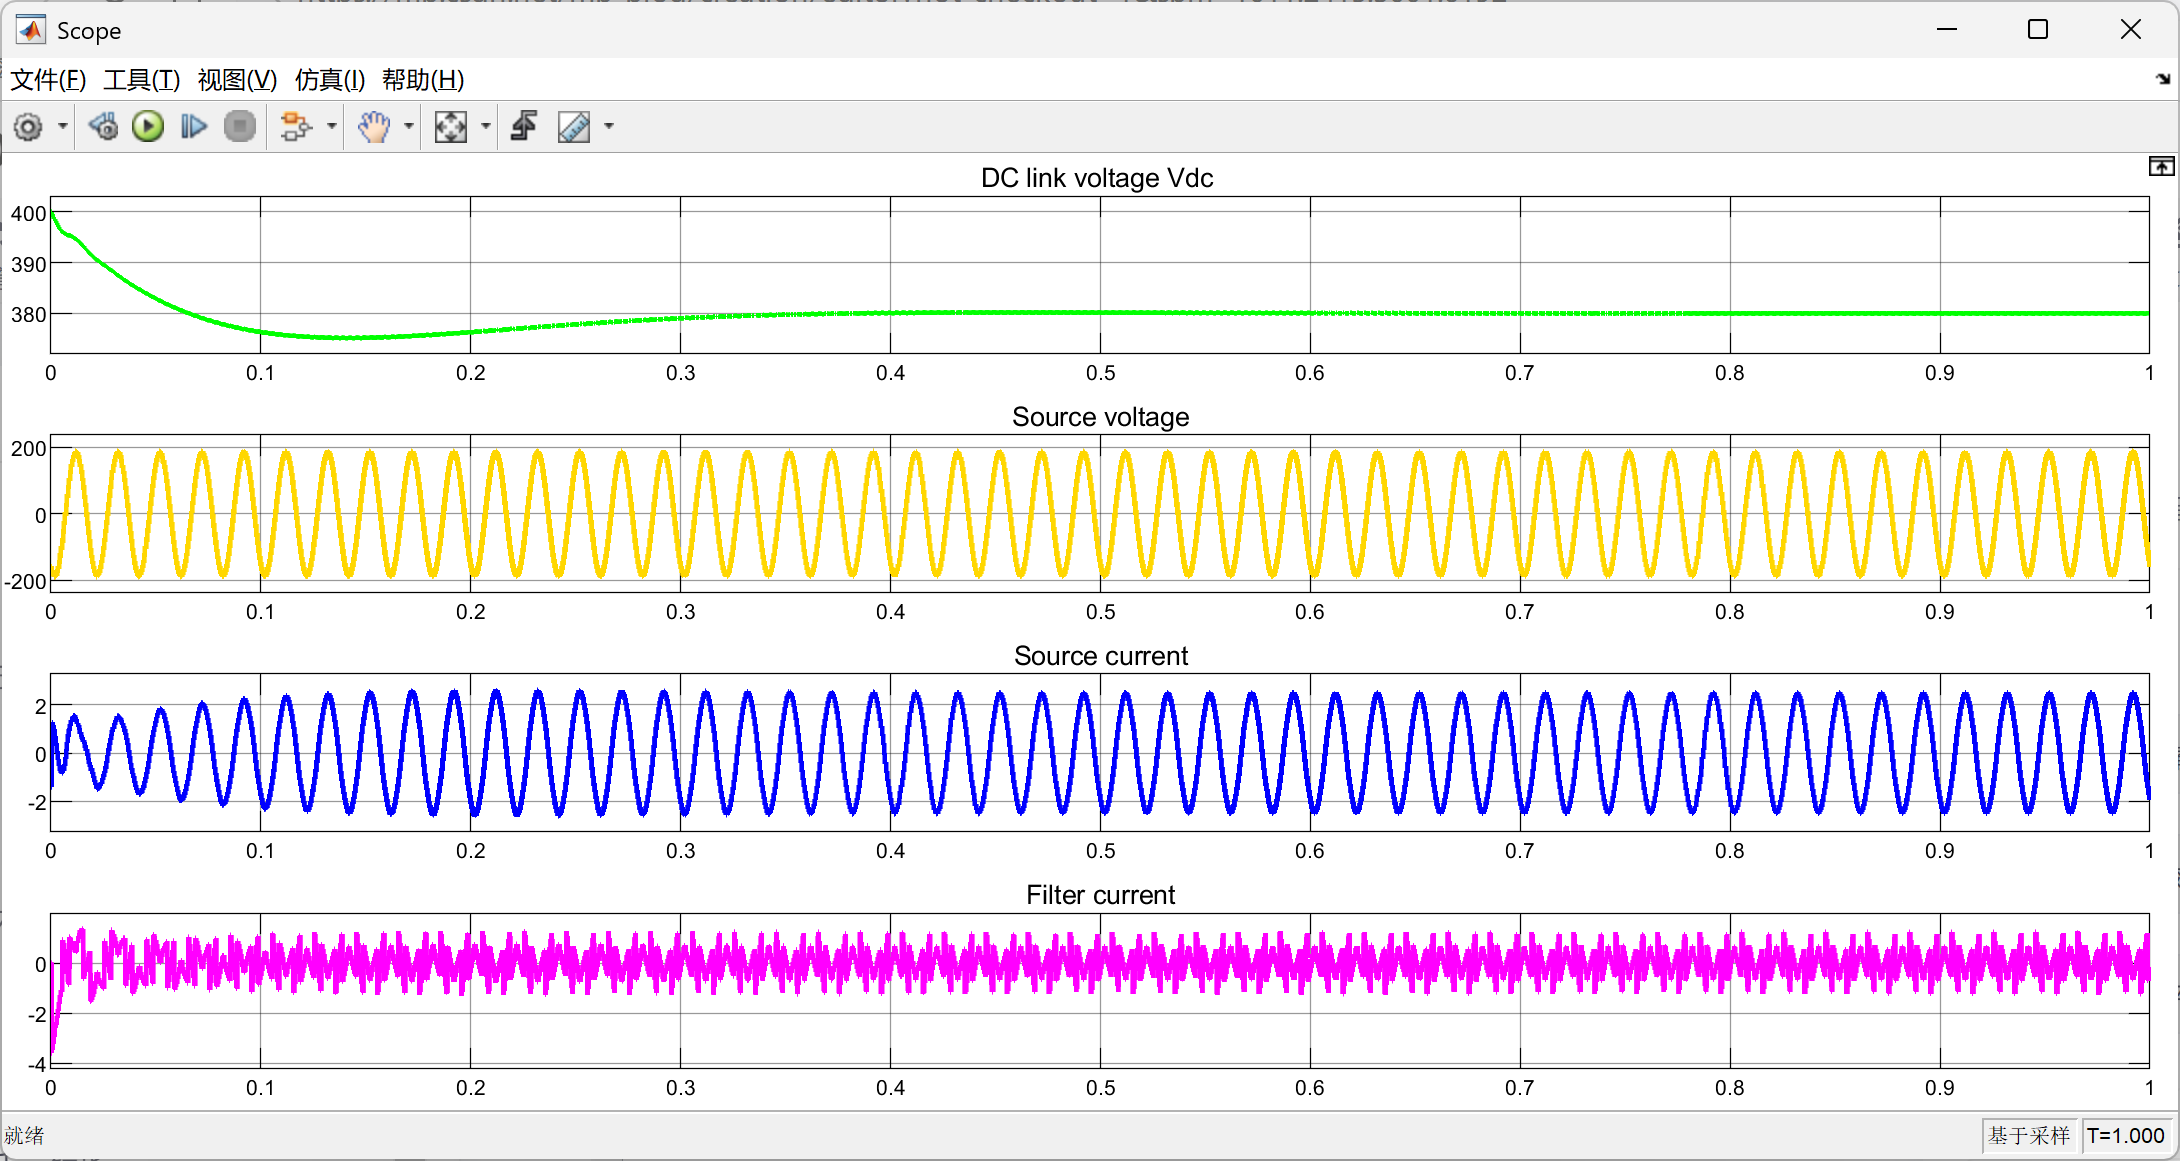
Task: Toggle the cursor measurements ruler icon
Action: click(574, 127)
